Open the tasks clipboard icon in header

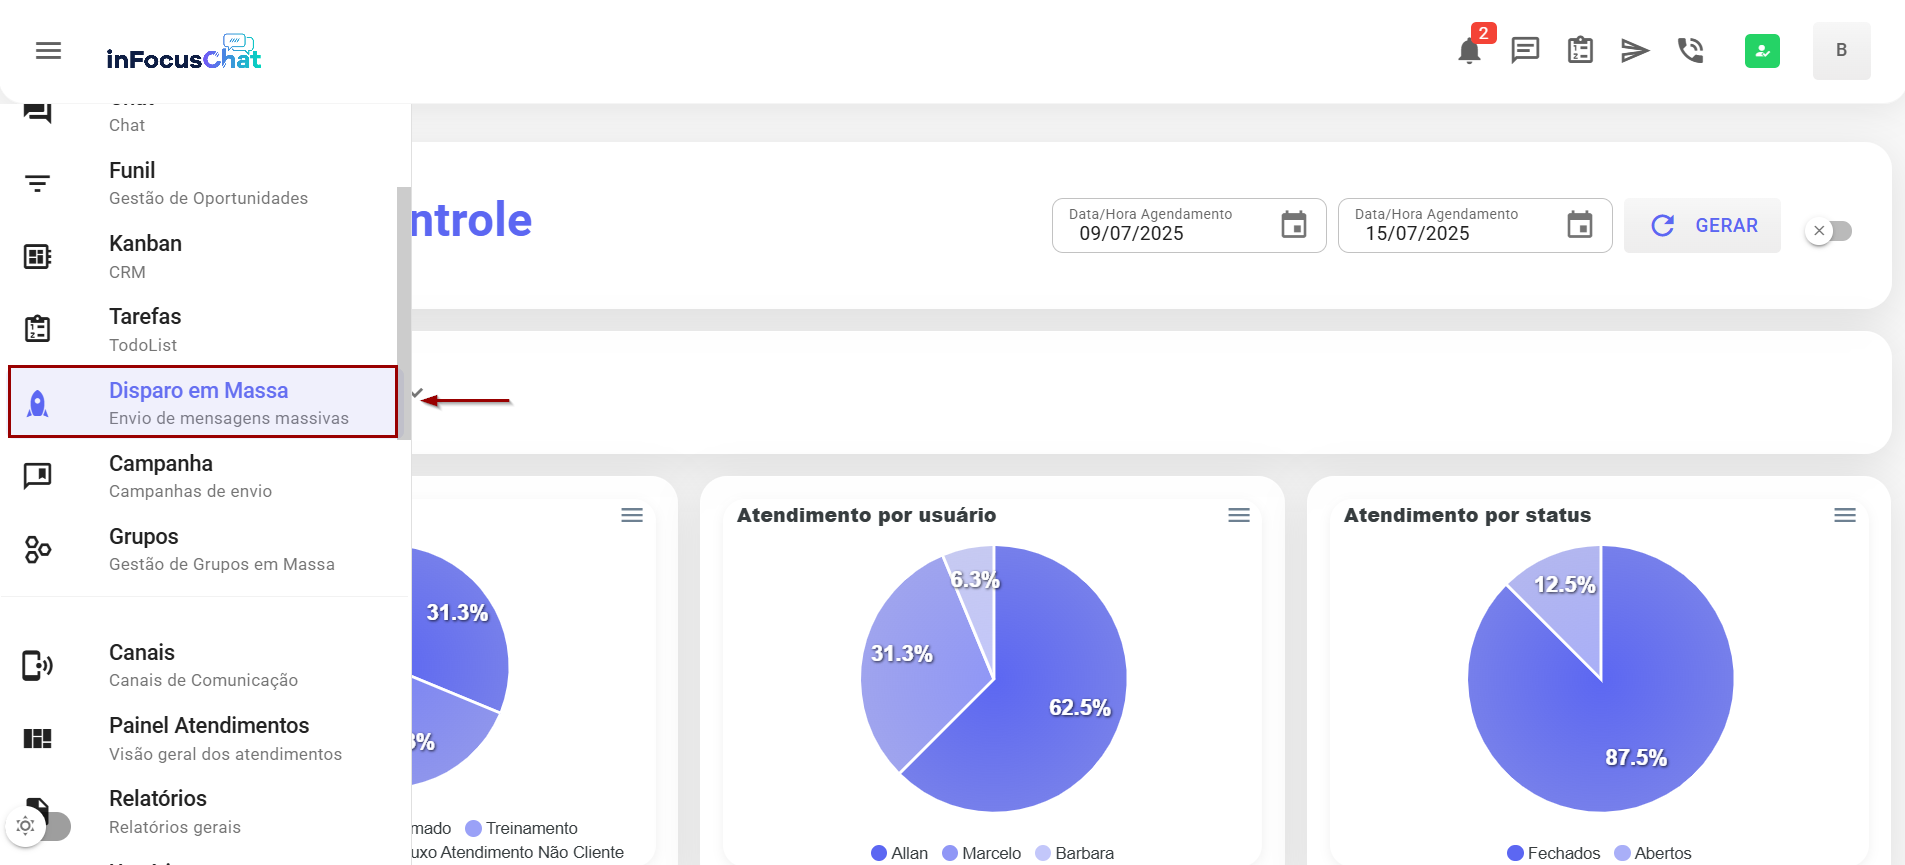pos(1580,50)
